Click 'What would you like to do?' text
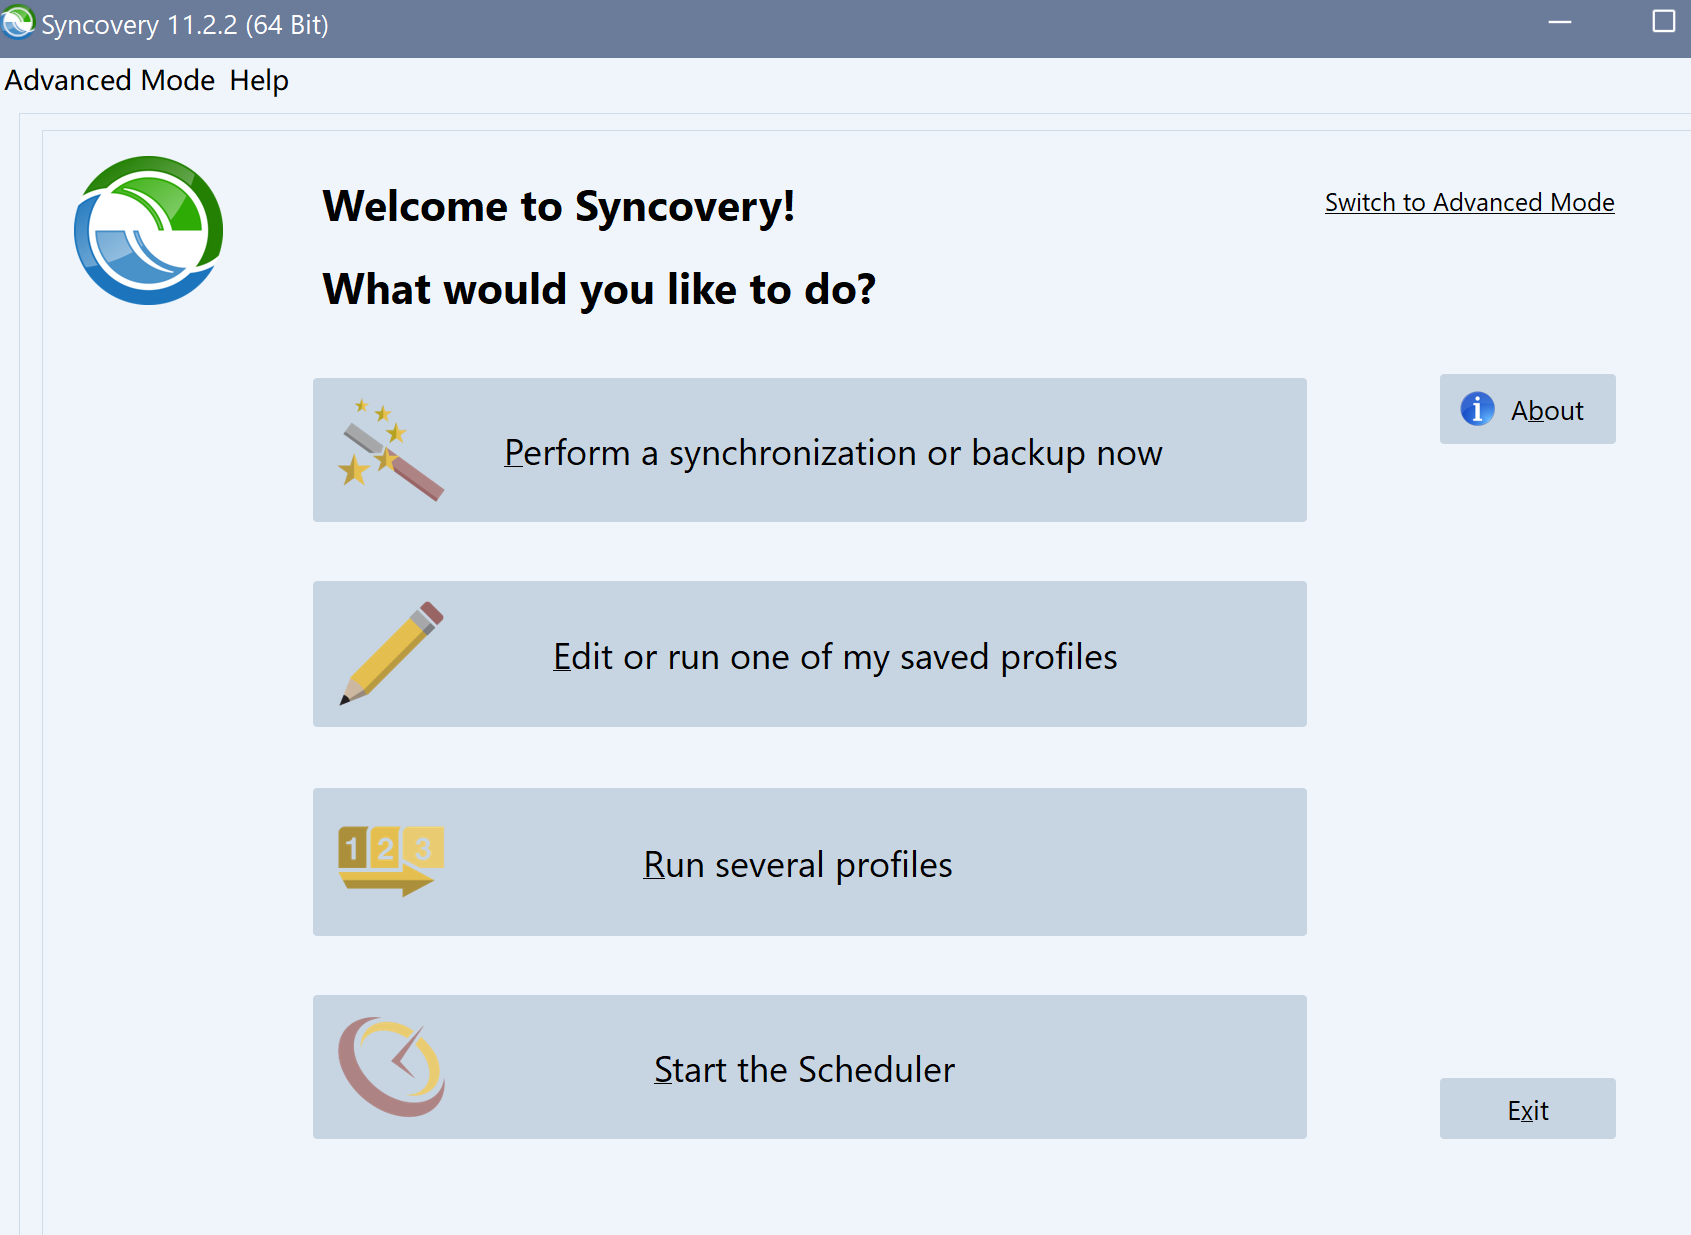Viewport: 1691px width, 1235px height. [x=599, y=289]
